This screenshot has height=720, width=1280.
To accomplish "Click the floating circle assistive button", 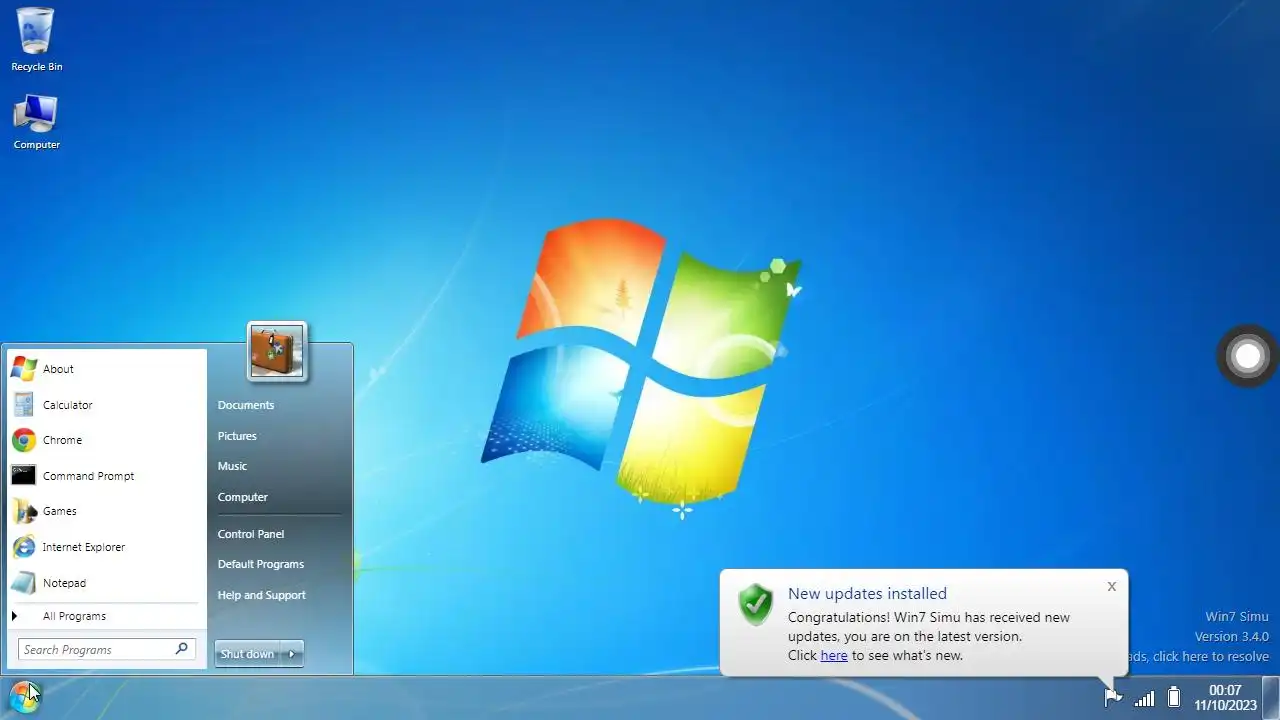I will click(x=1247, y=355).
